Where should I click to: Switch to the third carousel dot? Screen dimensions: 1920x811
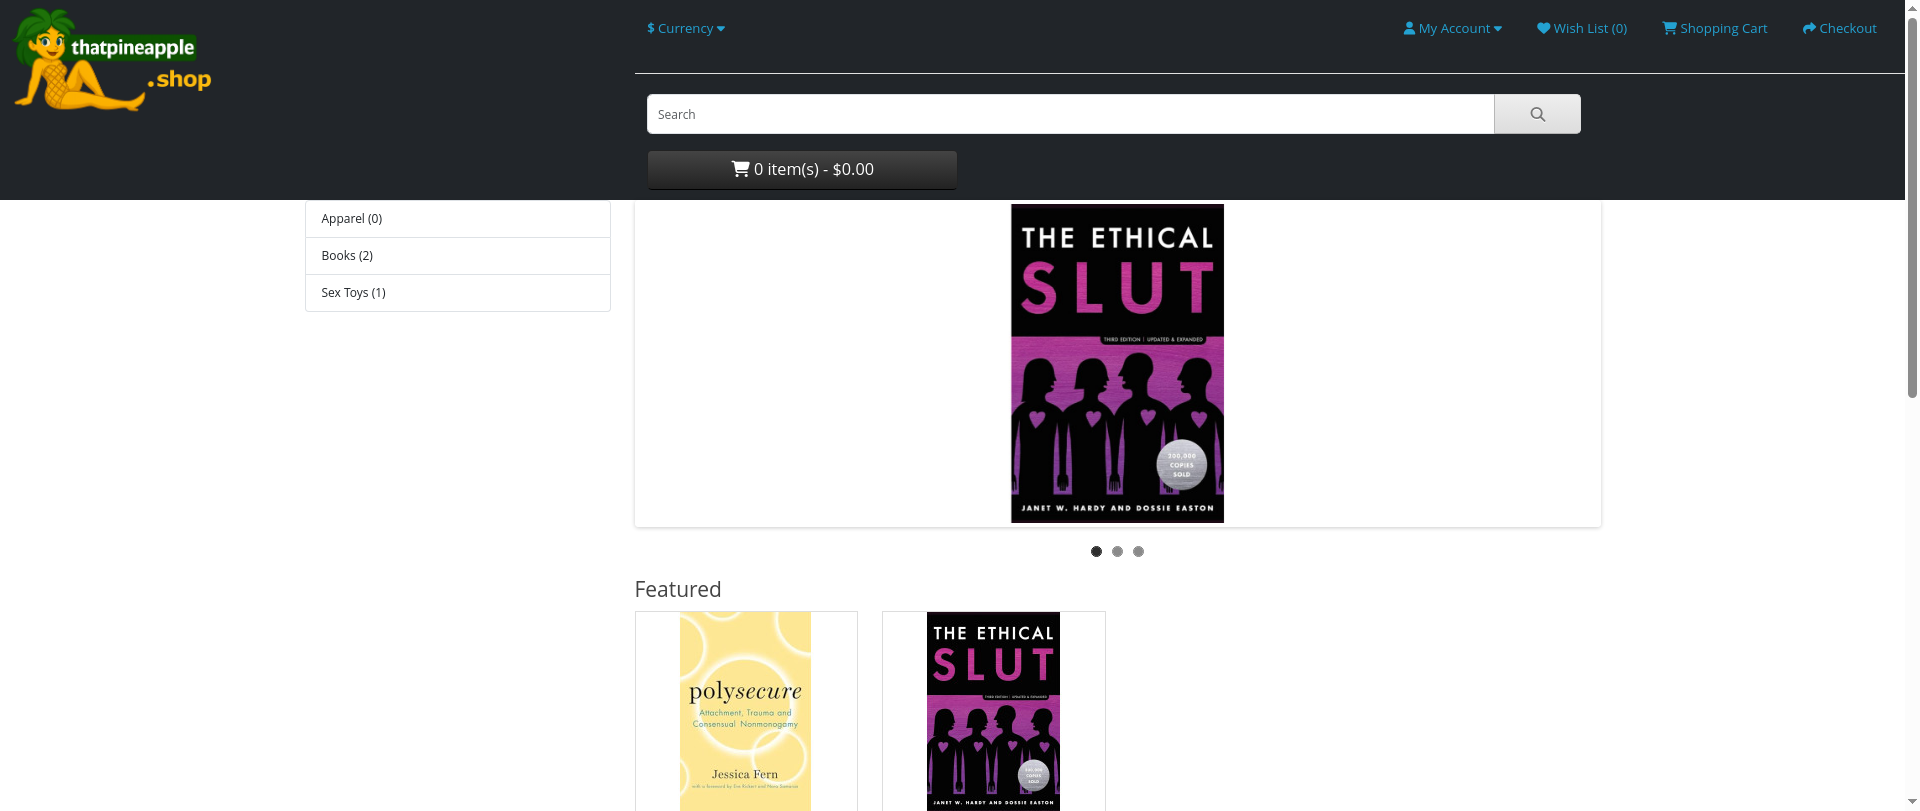pyautogui.click(x=1138, y=551)
